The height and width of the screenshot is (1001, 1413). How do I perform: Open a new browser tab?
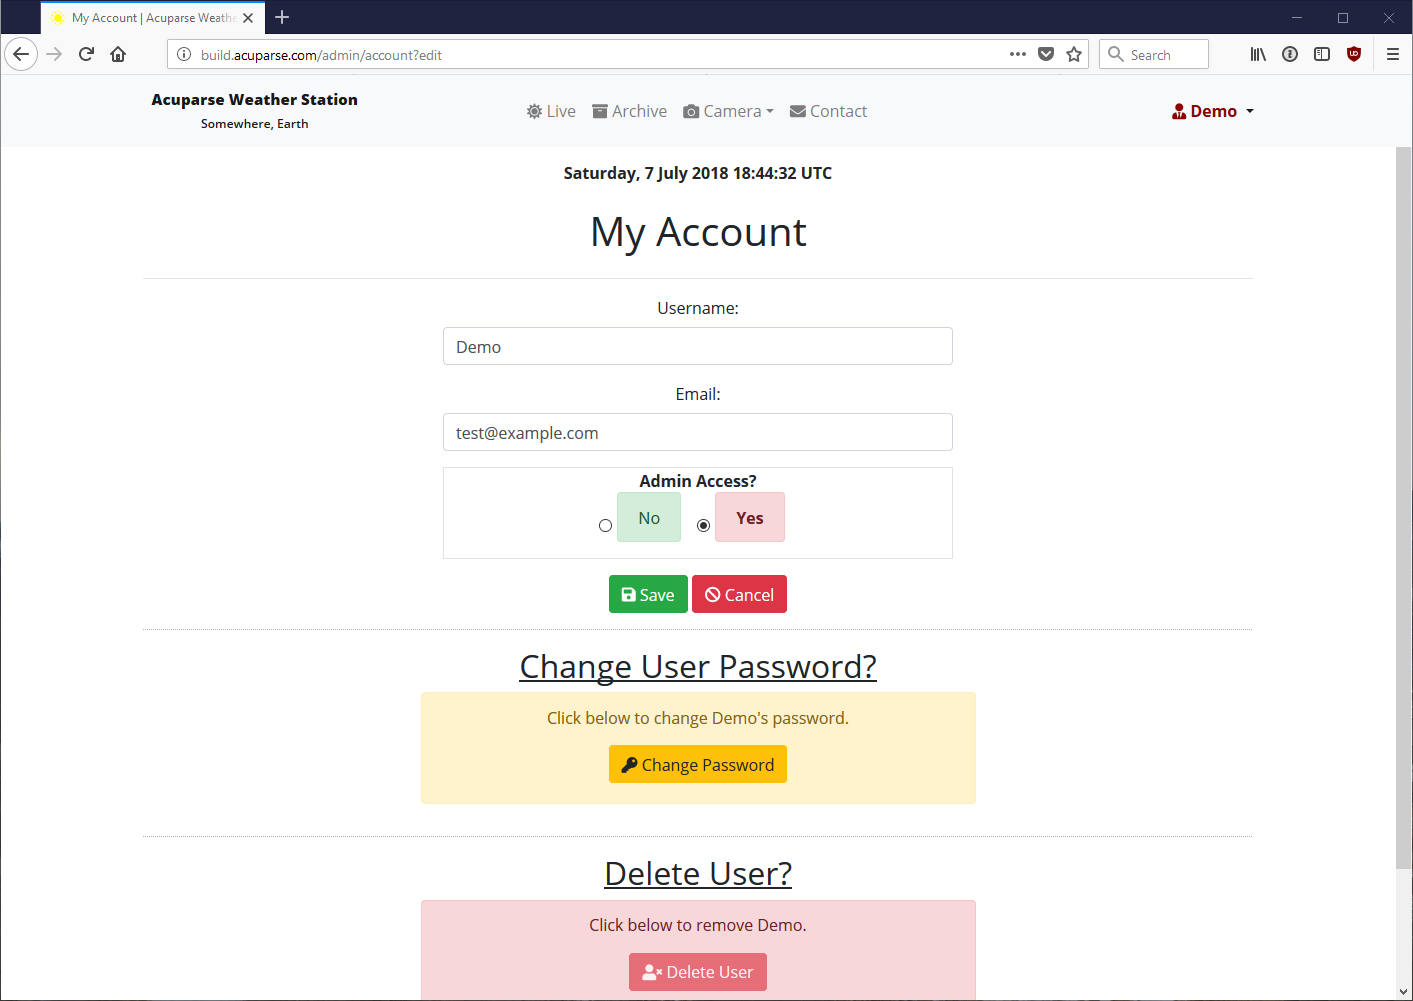click(x=282, y=17)
